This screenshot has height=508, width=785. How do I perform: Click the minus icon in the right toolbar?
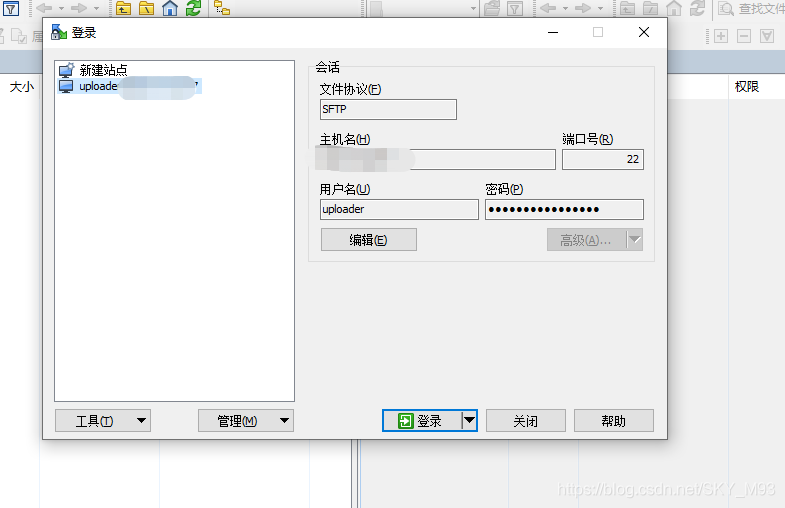[744, 36]
